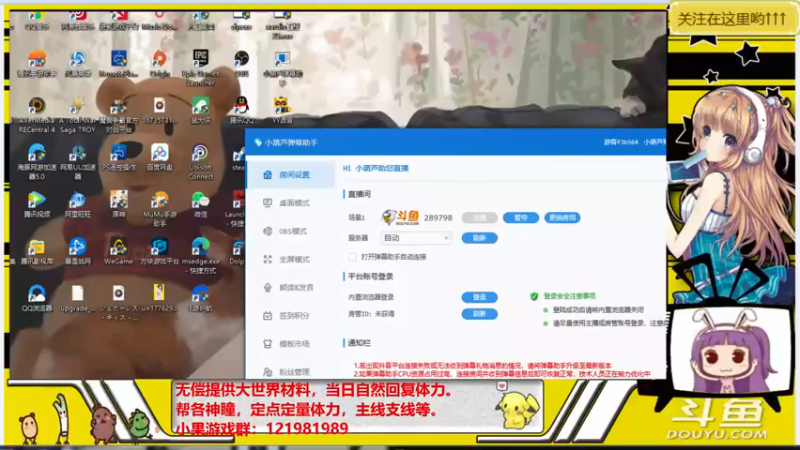Switch to OBS模式 in the sidebar
The image size is (800, 450).
pos(290,231)
